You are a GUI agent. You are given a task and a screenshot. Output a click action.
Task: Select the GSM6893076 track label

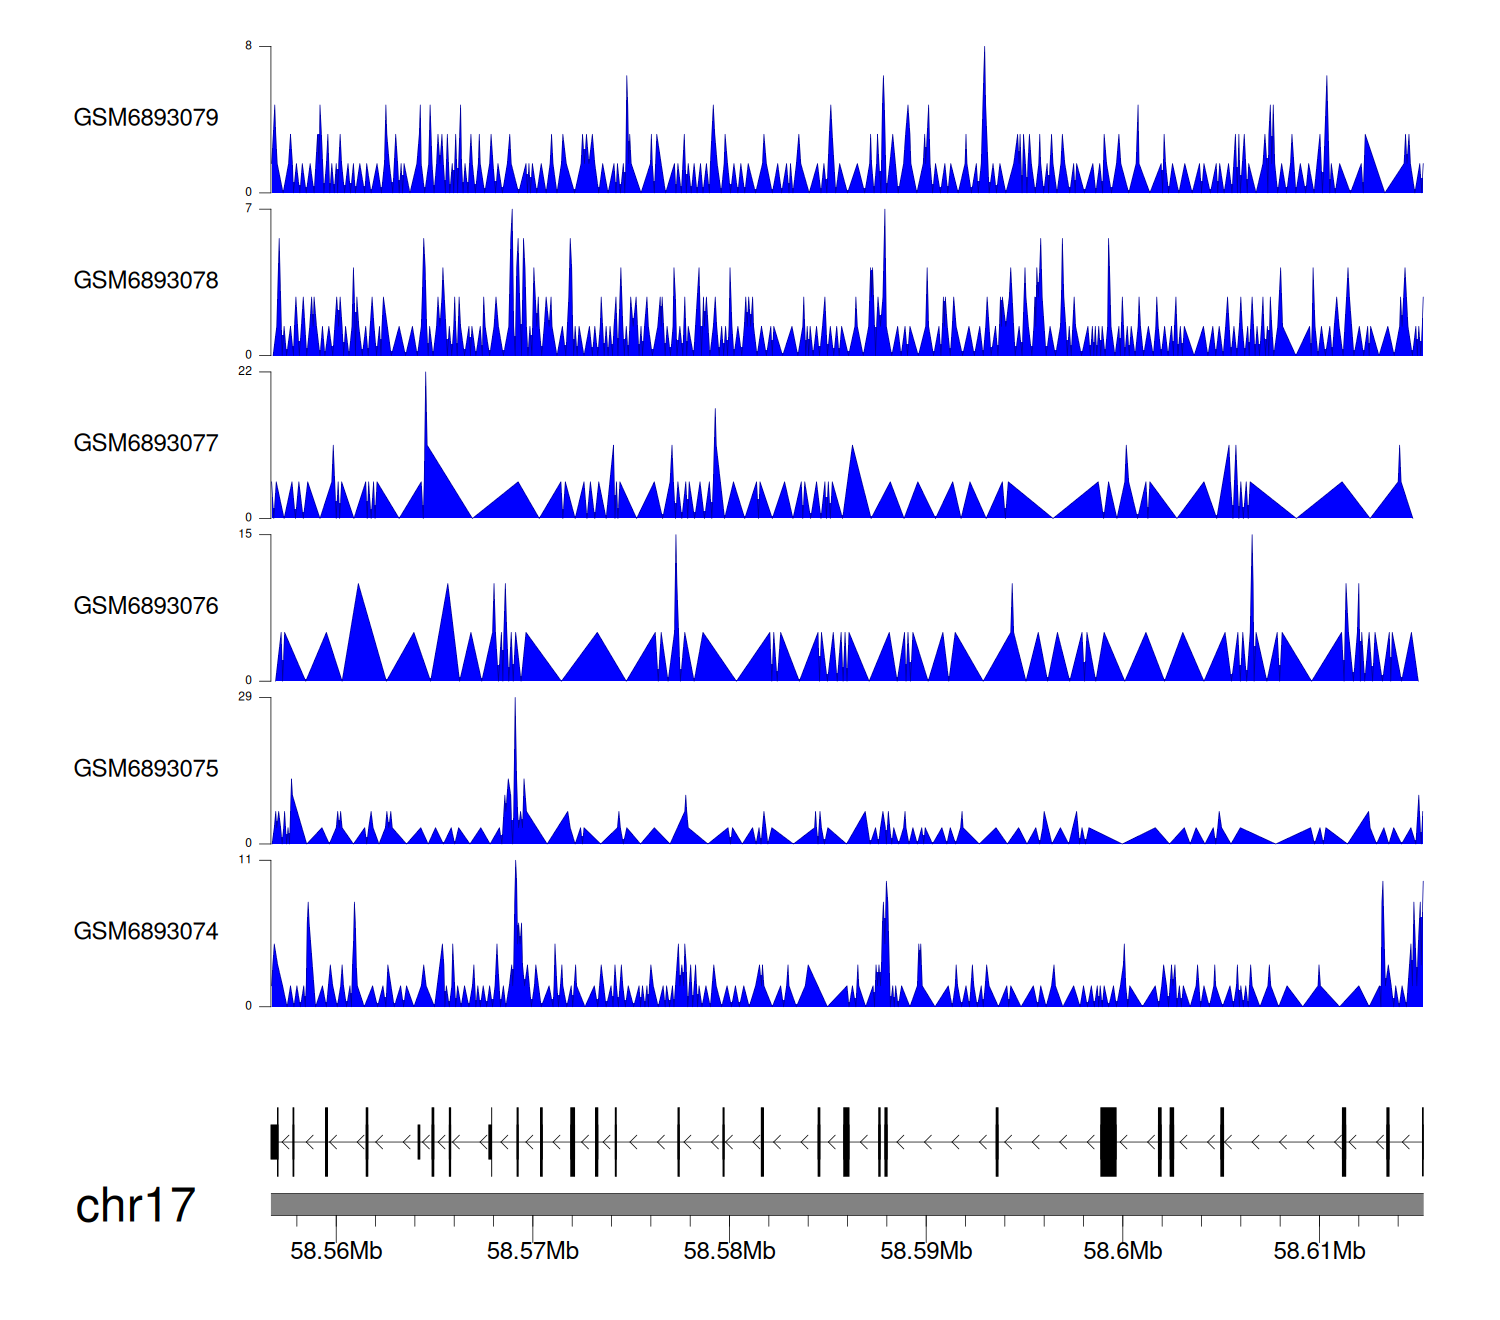pos(146,606)
